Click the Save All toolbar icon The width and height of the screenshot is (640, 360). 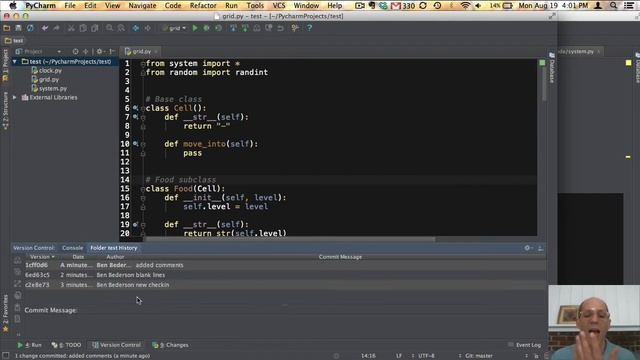[x=18, y=28]
